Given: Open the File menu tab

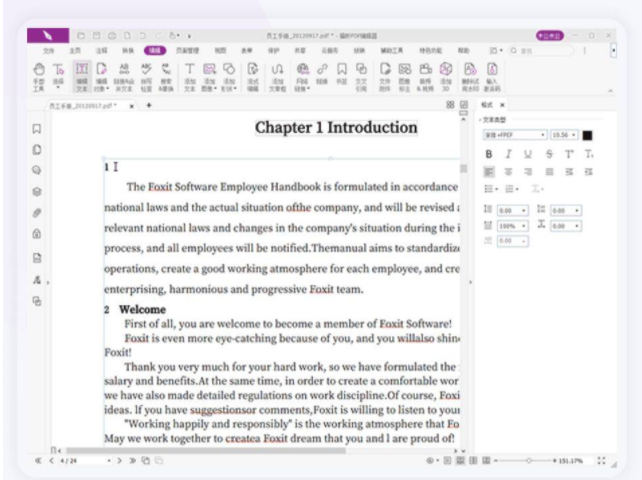Looking at the screenshot, I should coord(48,51).
